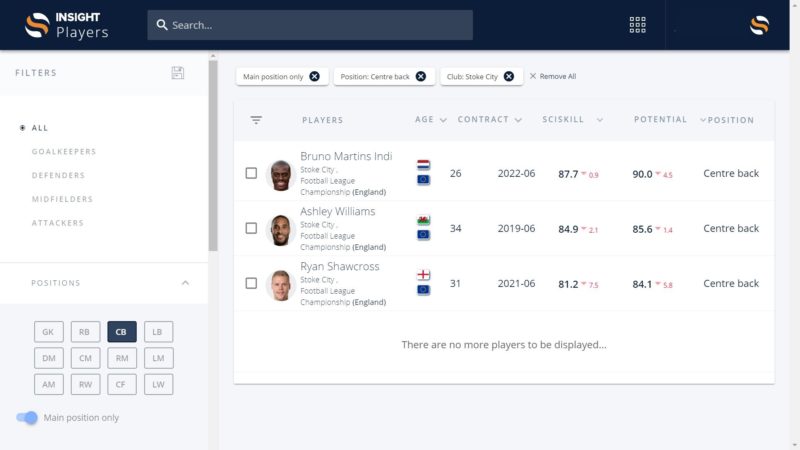Remove the Club: Stoke City filter chip
Image resolution: width=800 pixels, height=450 pixels.
[x=509, y=77]
